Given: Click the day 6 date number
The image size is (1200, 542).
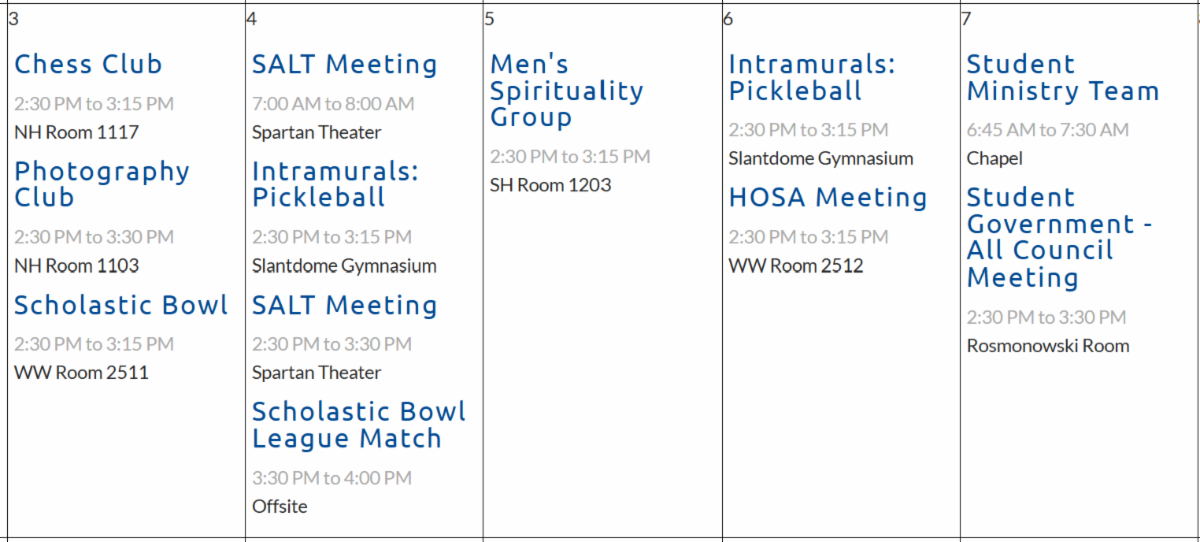Looking at the screenshot, I should point(728,18).
